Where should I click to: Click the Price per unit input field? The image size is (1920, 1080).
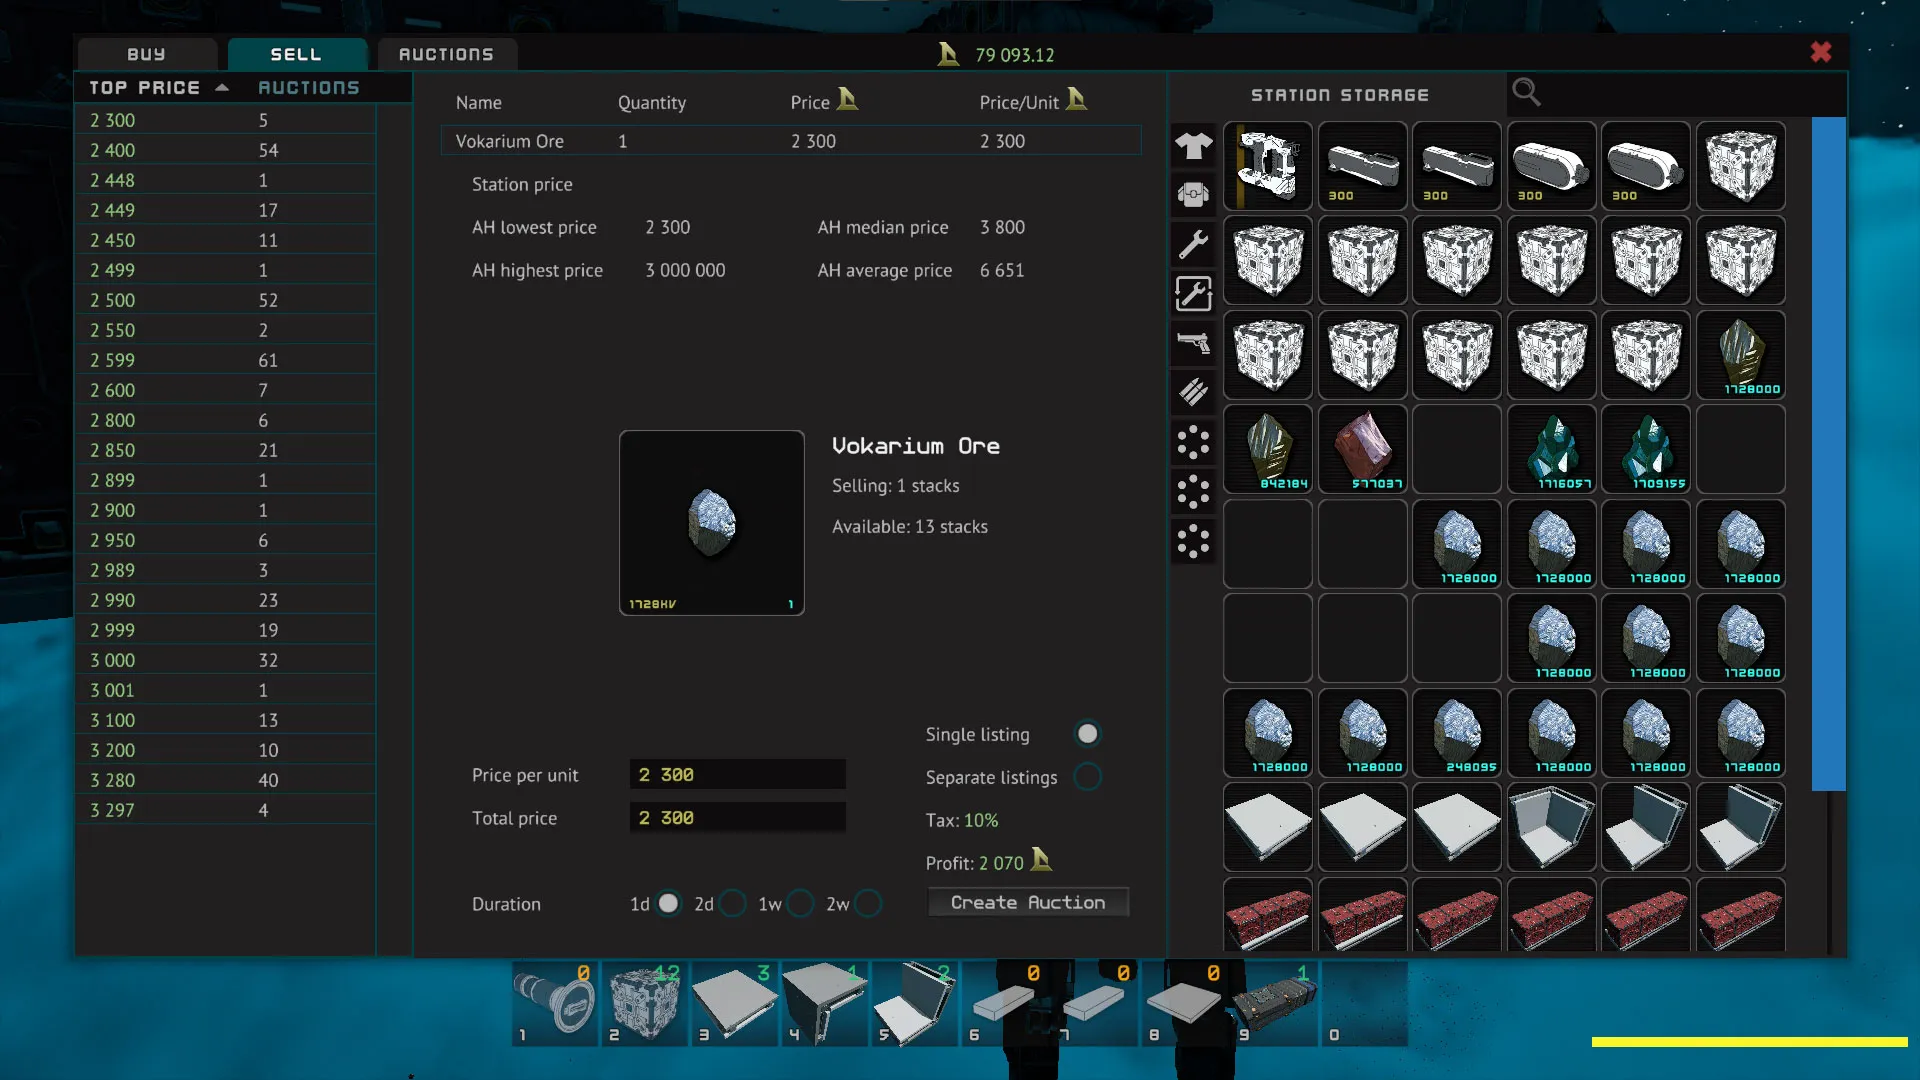(x=737, y=774)
